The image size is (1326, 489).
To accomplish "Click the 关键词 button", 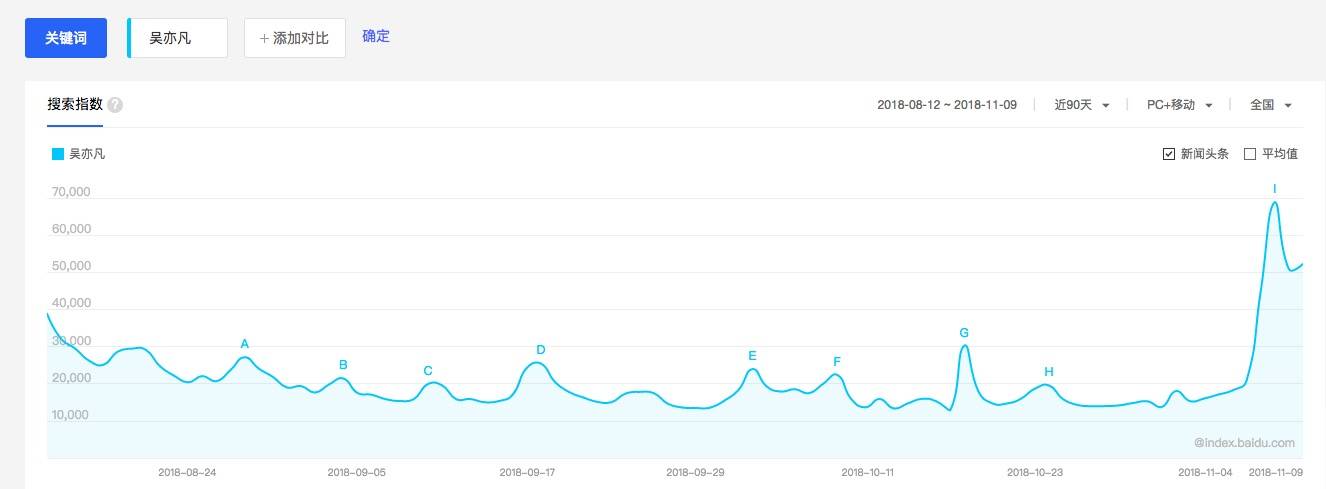I will pyautogui.click(x=66, y=38).
